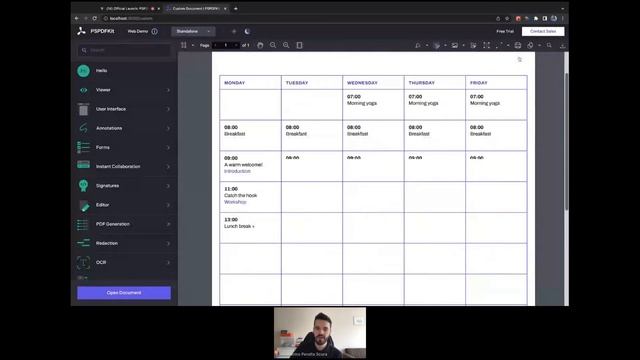Expand the Editor chevron
This screenshot has height=360, width=640.
pos(168,205)
